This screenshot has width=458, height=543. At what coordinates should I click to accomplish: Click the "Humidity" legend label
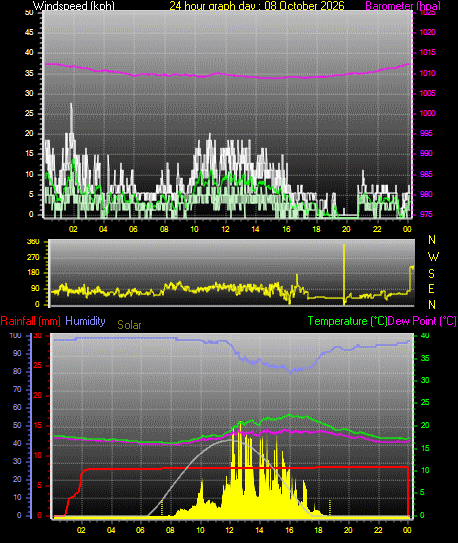tap(85, 321)
